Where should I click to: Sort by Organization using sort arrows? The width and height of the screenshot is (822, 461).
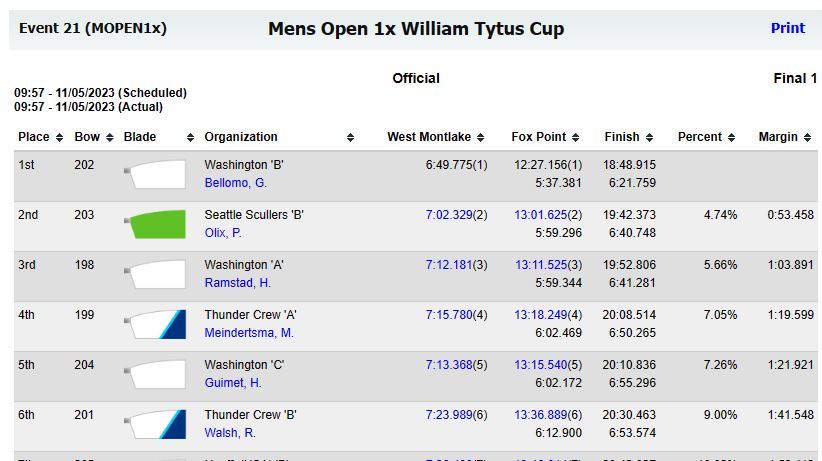(350, 137)
